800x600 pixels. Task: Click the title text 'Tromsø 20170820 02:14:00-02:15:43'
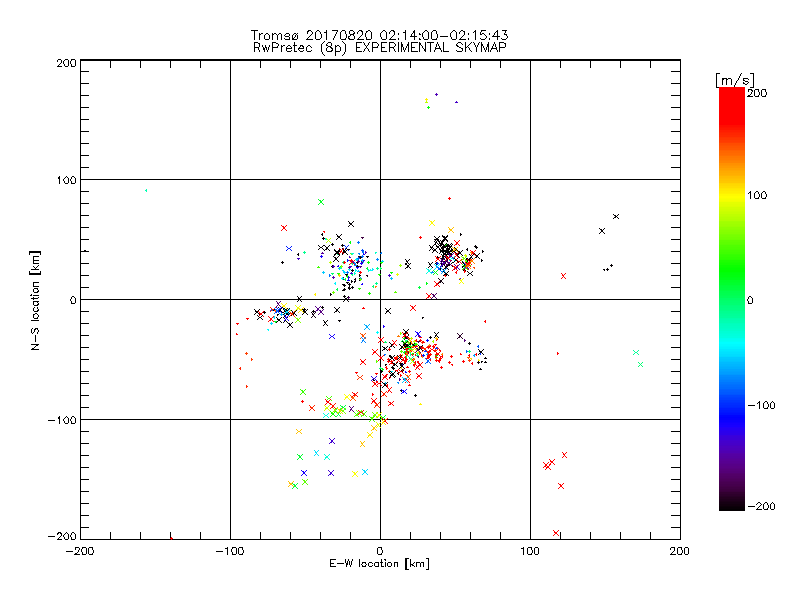tap(379, 35)
